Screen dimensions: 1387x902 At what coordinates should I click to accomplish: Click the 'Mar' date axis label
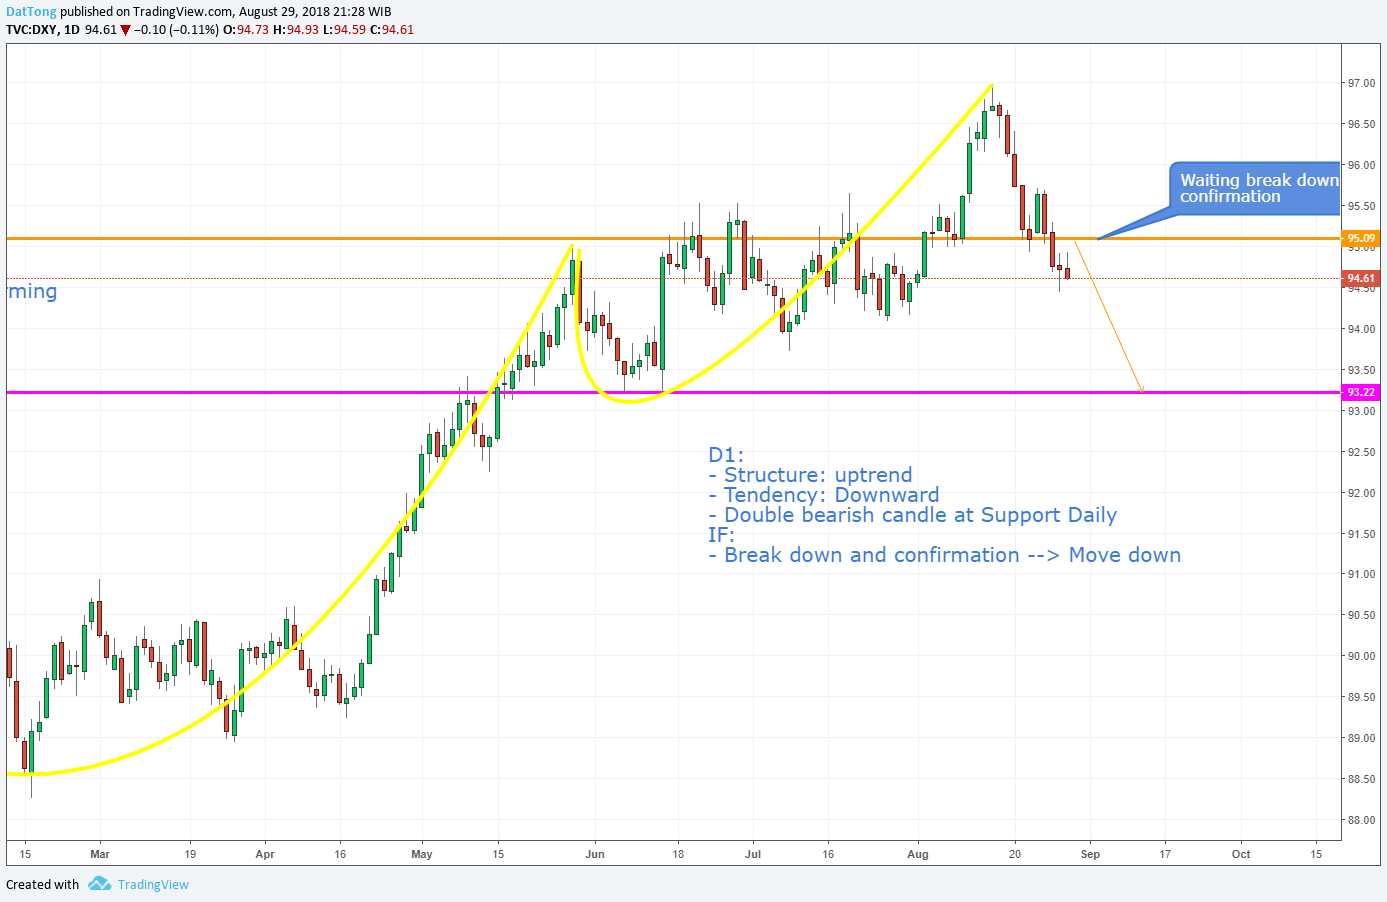[x=100, y=854]
